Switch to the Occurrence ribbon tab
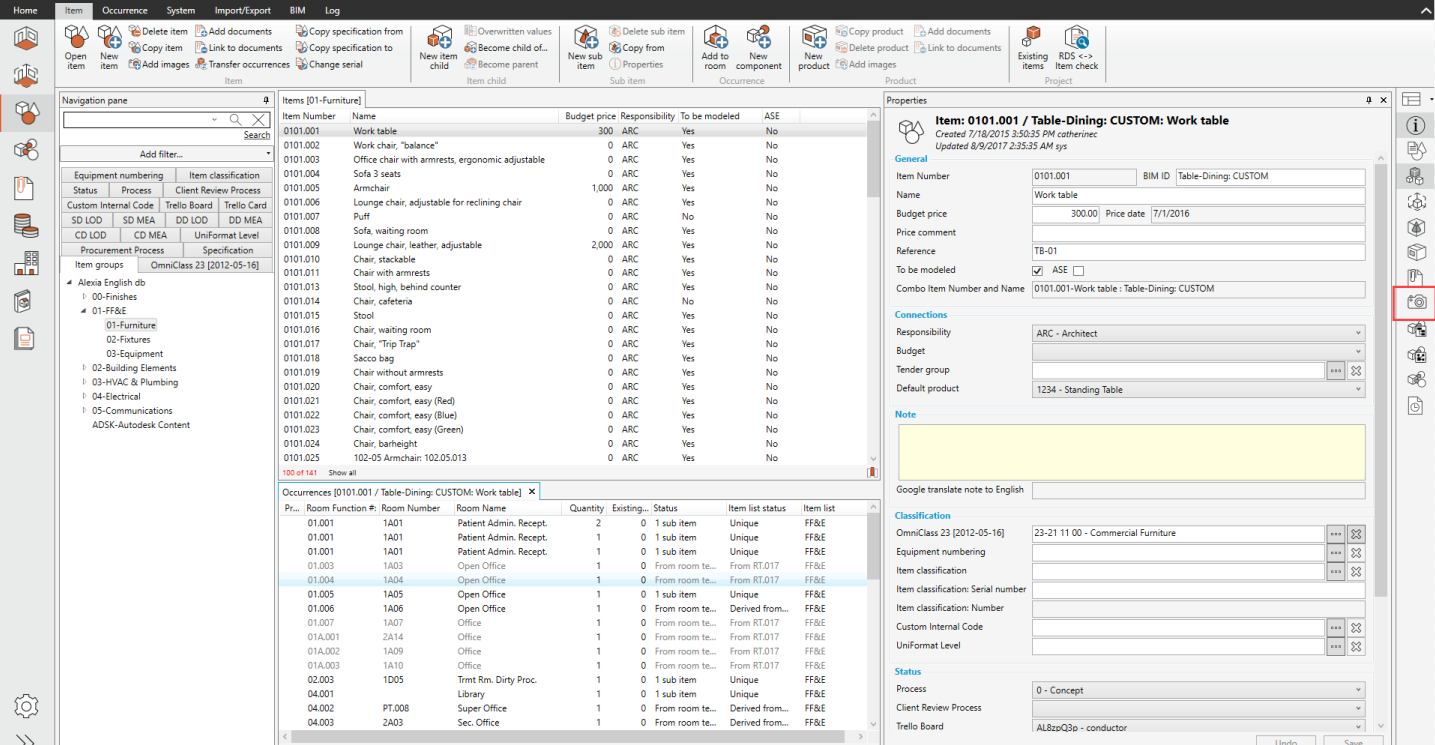 point(124,10)
